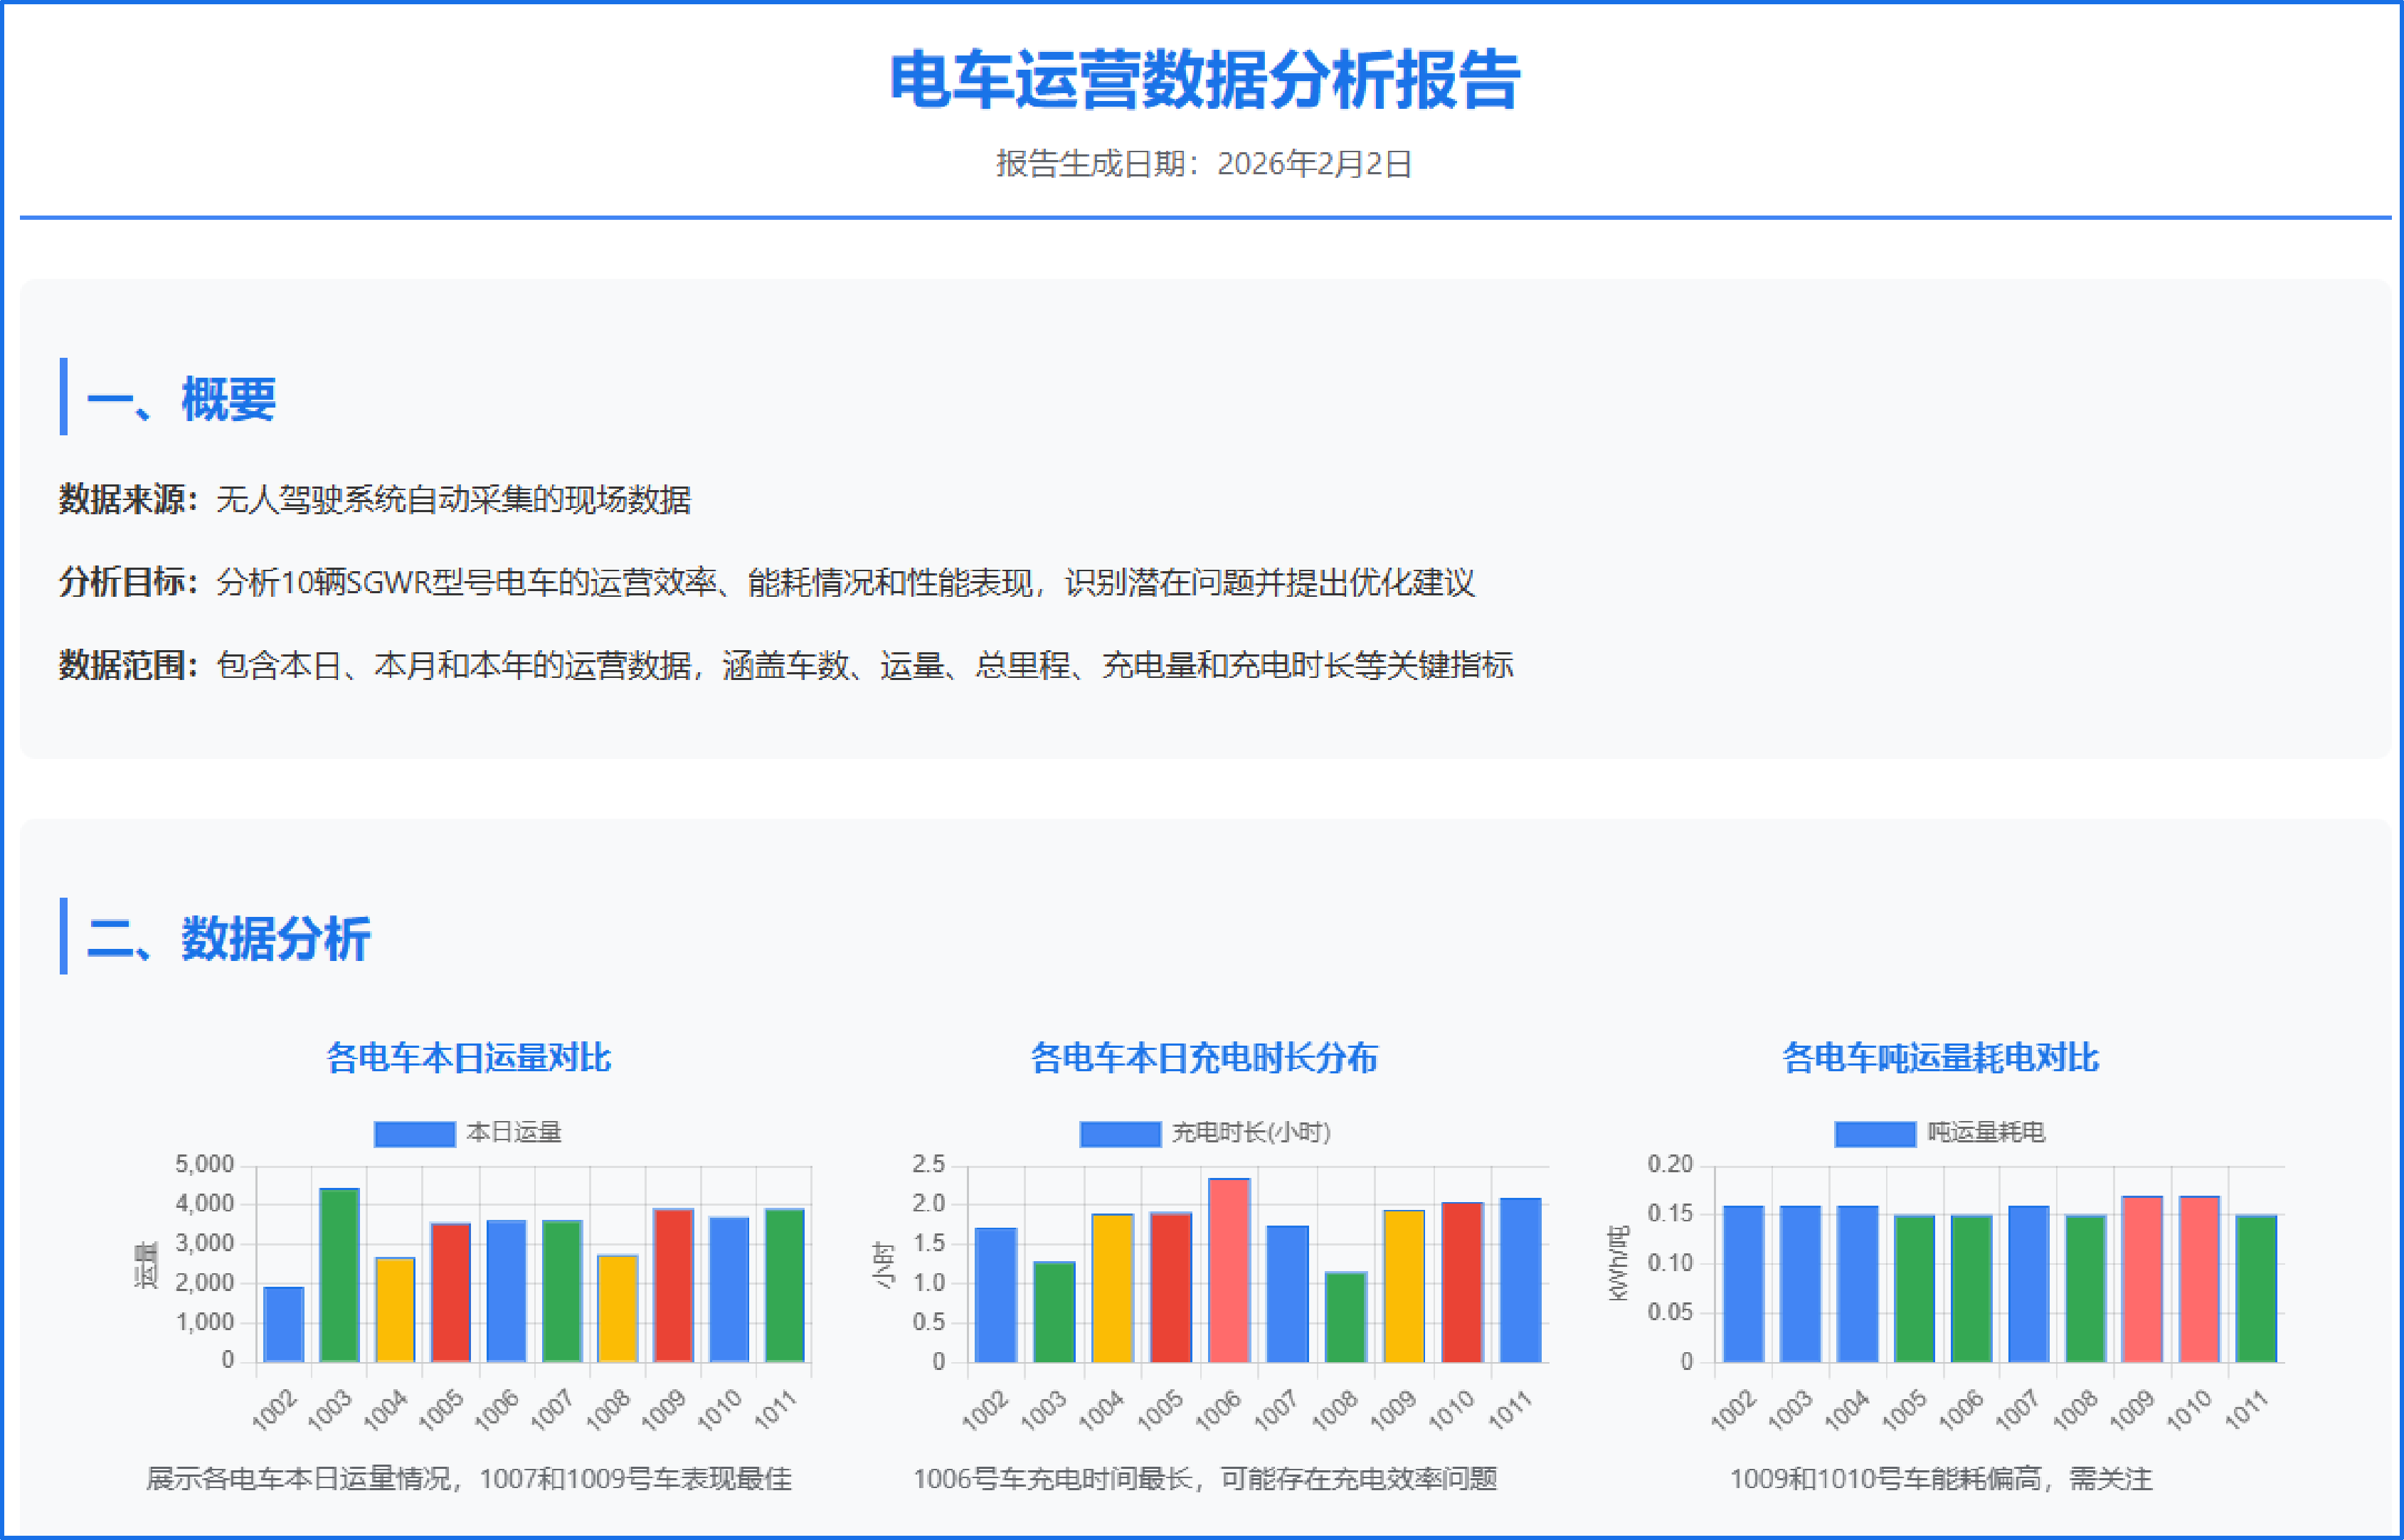Click the 1010 red bar in the charging duration chart

1462,1282
